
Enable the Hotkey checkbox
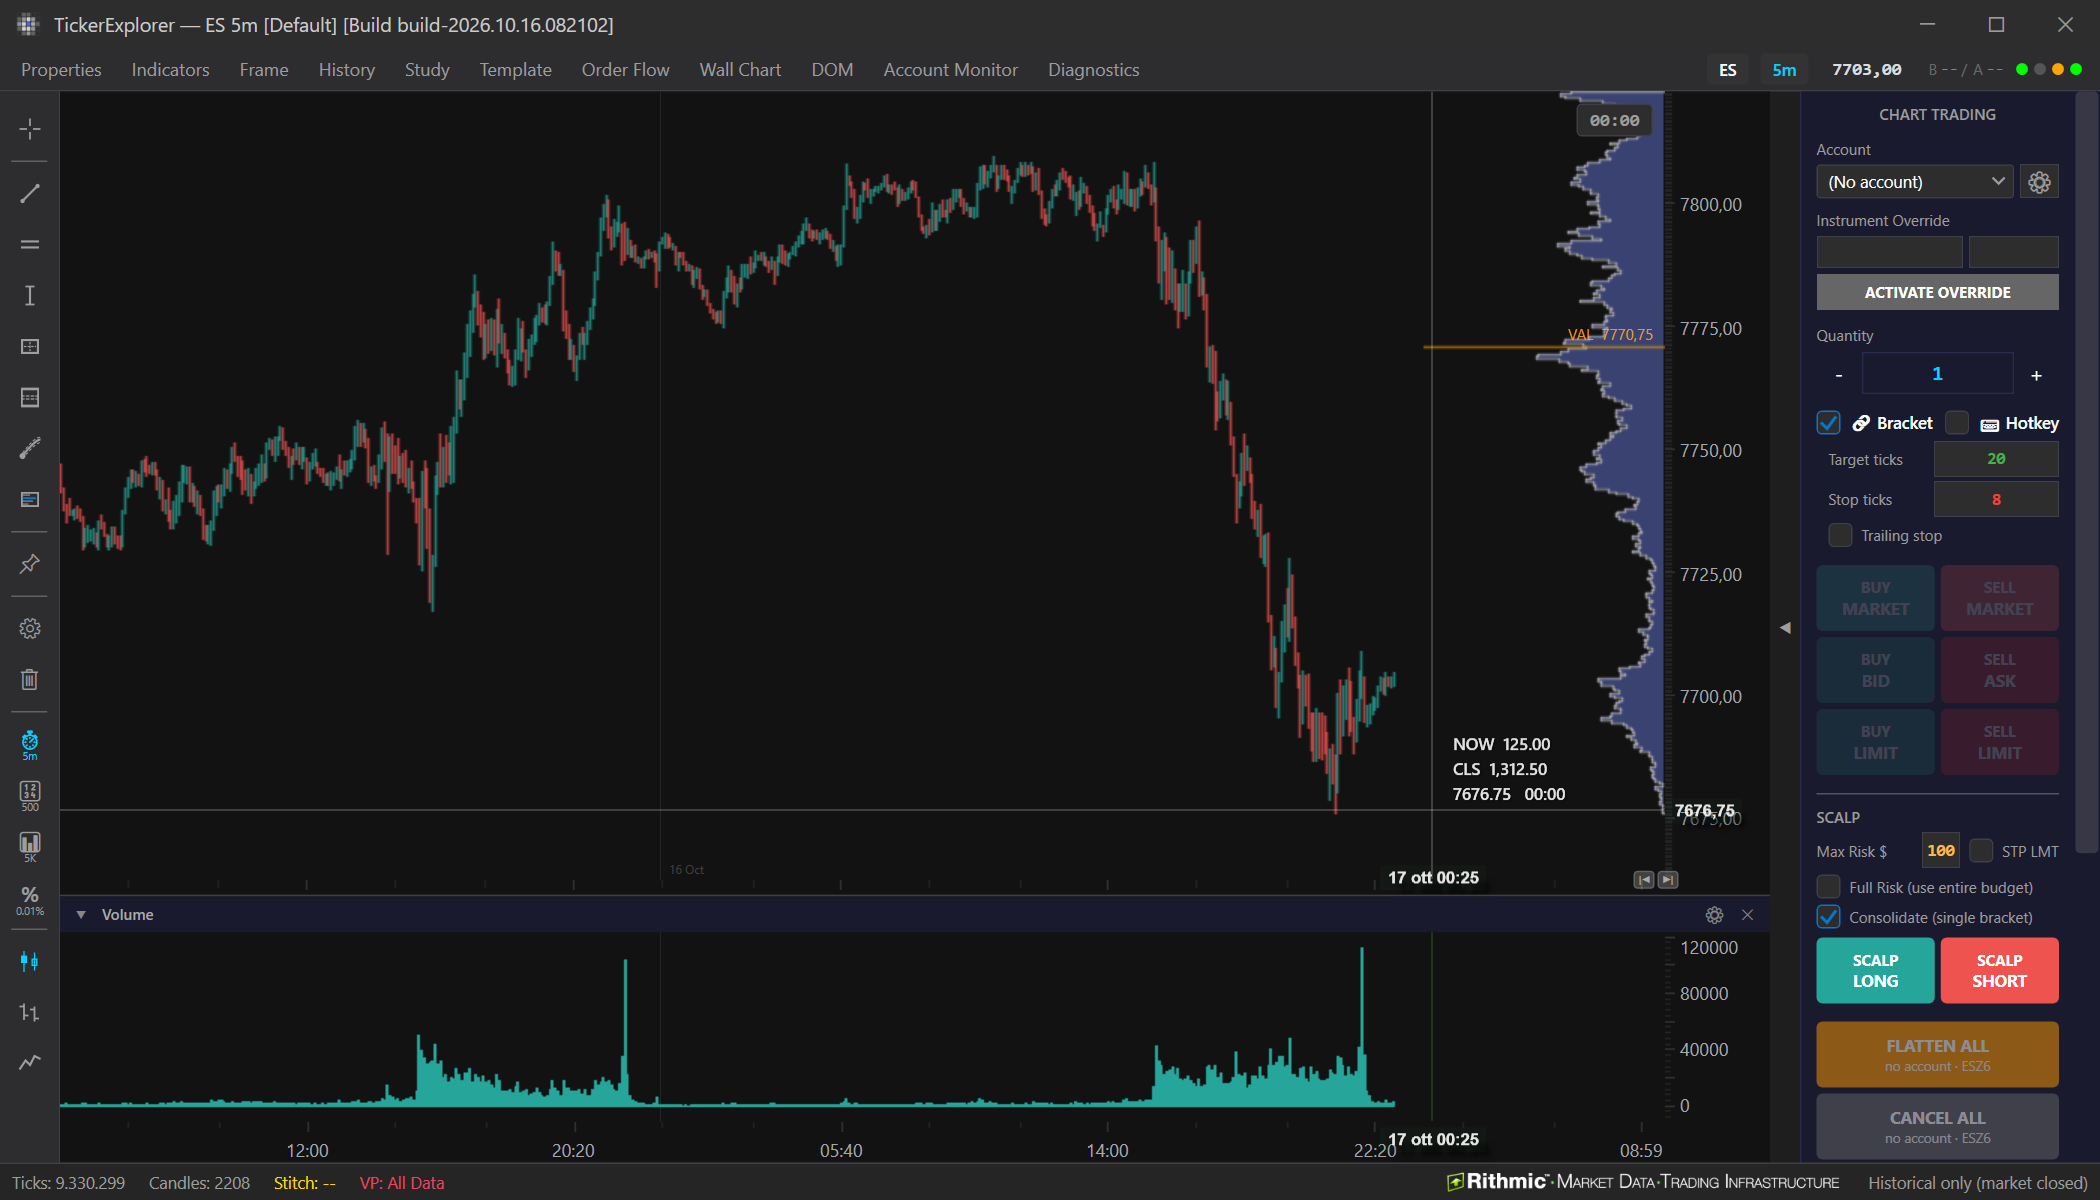tap(1957, 423)
